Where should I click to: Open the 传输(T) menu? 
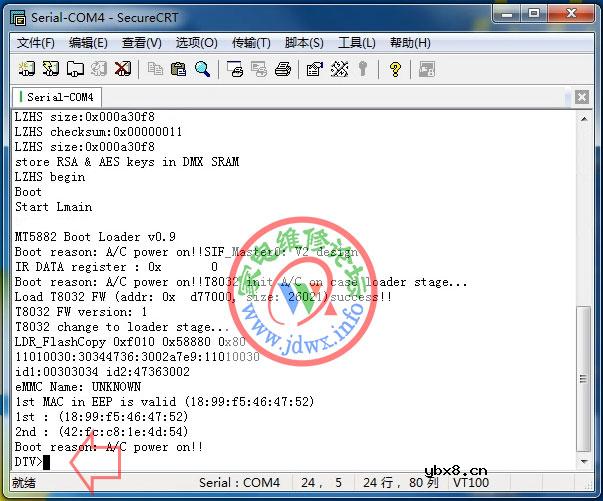[251, 43]
